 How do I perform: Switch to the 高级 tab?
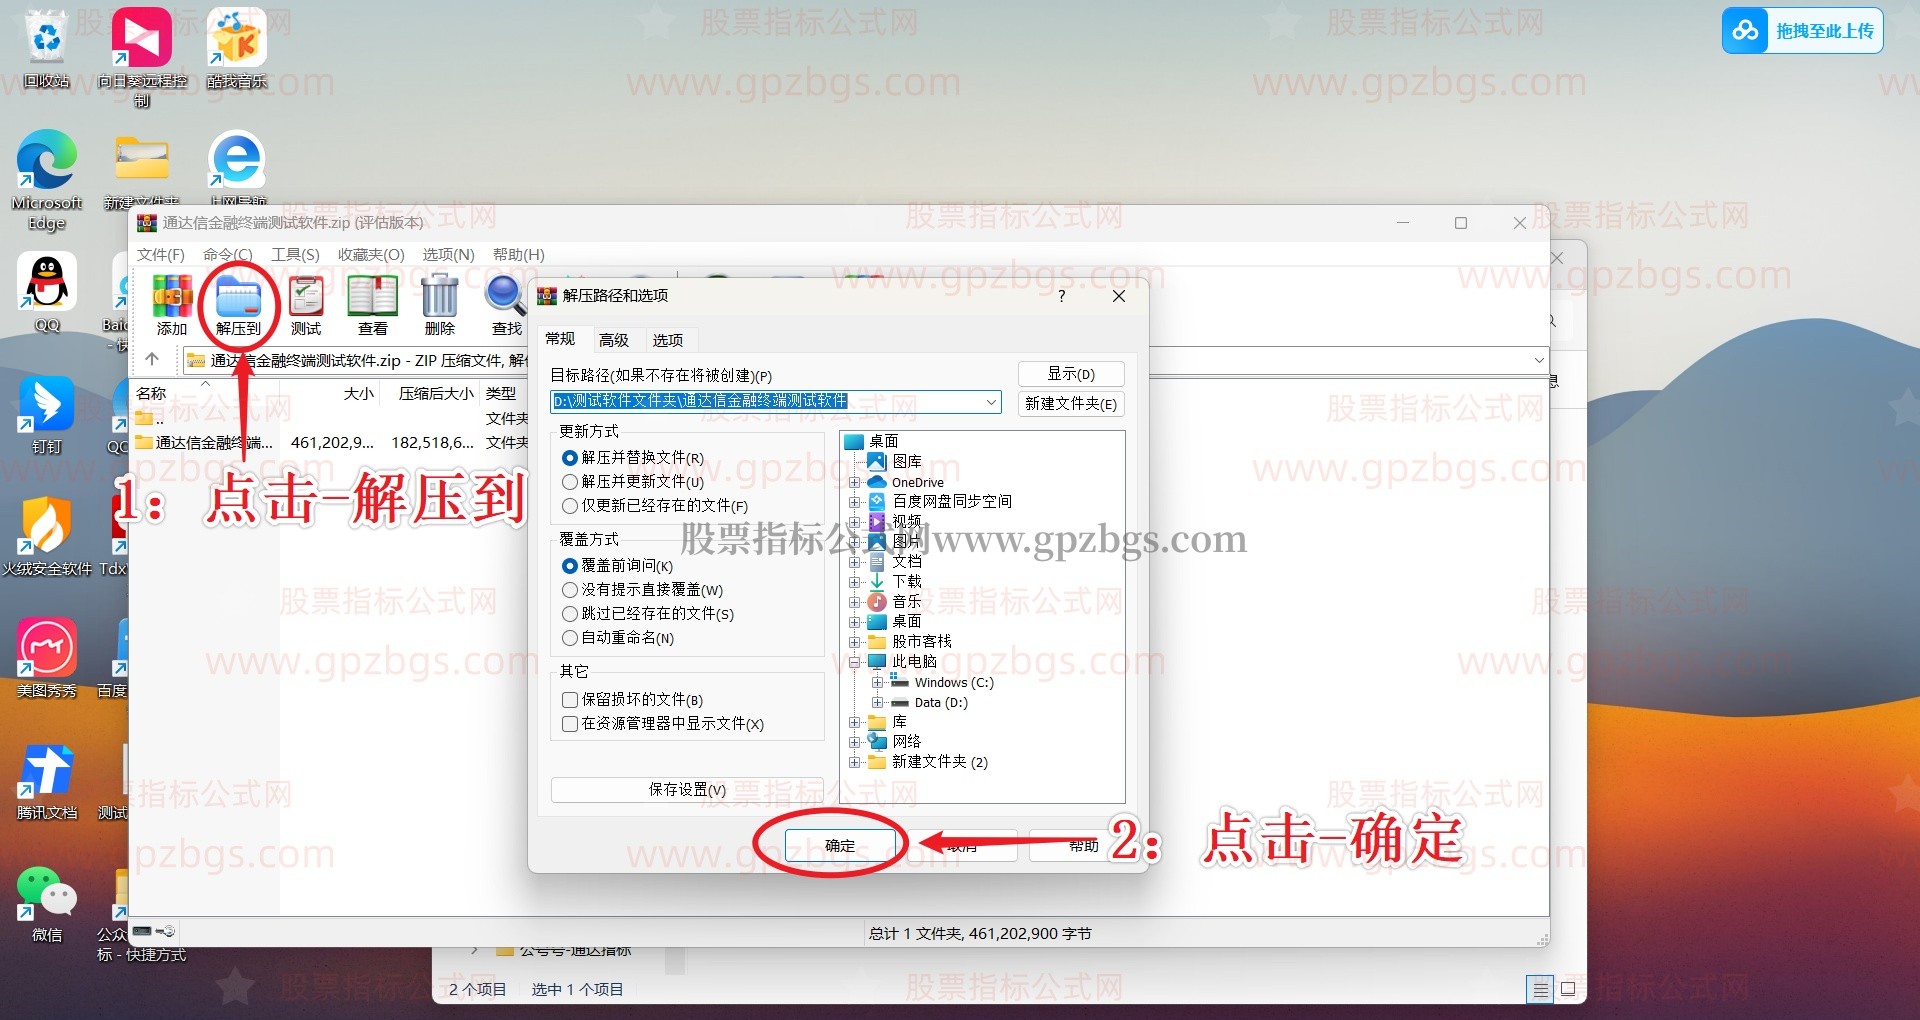614,340
